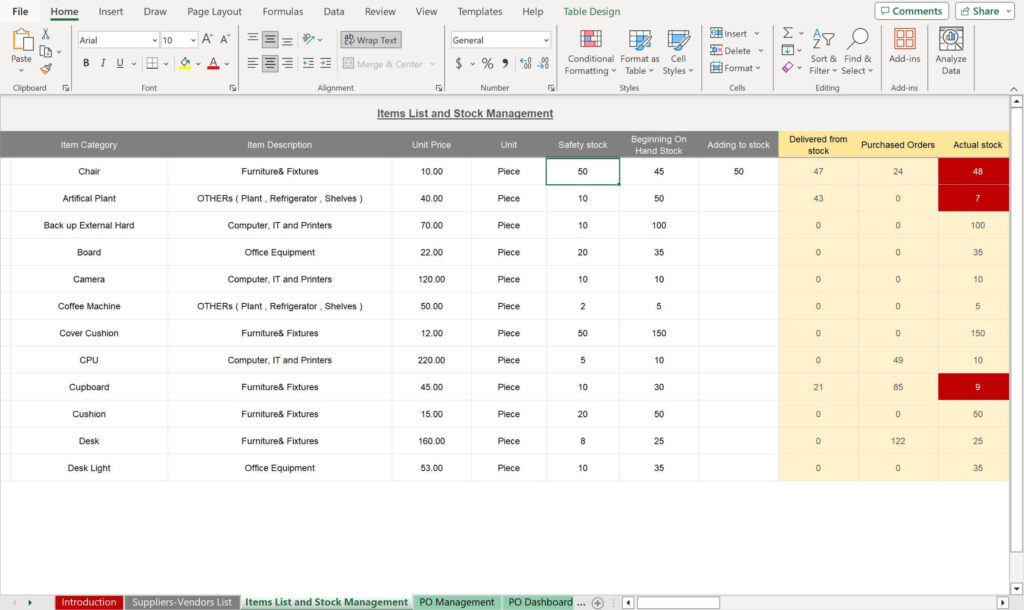The width and height of the screenshot is (1024, 610).
Task: Apply red Font Color swatch
Action: tap(213, 63)
